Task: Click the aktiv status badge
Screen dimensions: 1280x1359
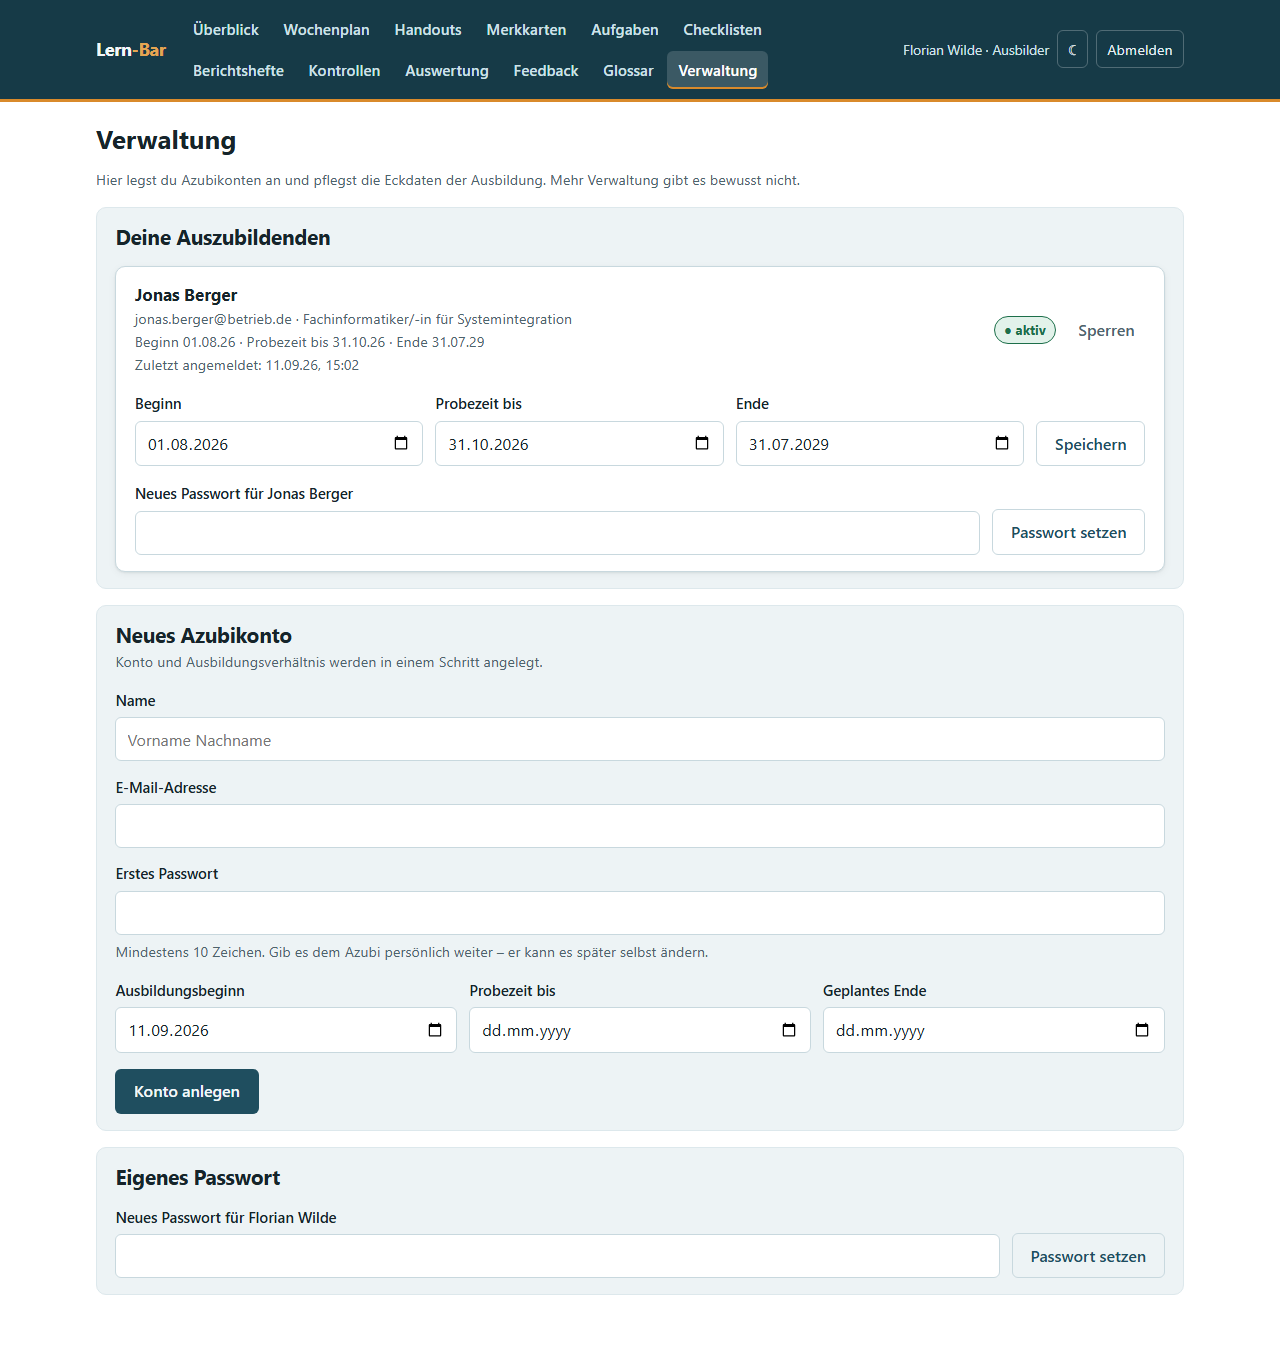Action: [x=1025, y=330]
